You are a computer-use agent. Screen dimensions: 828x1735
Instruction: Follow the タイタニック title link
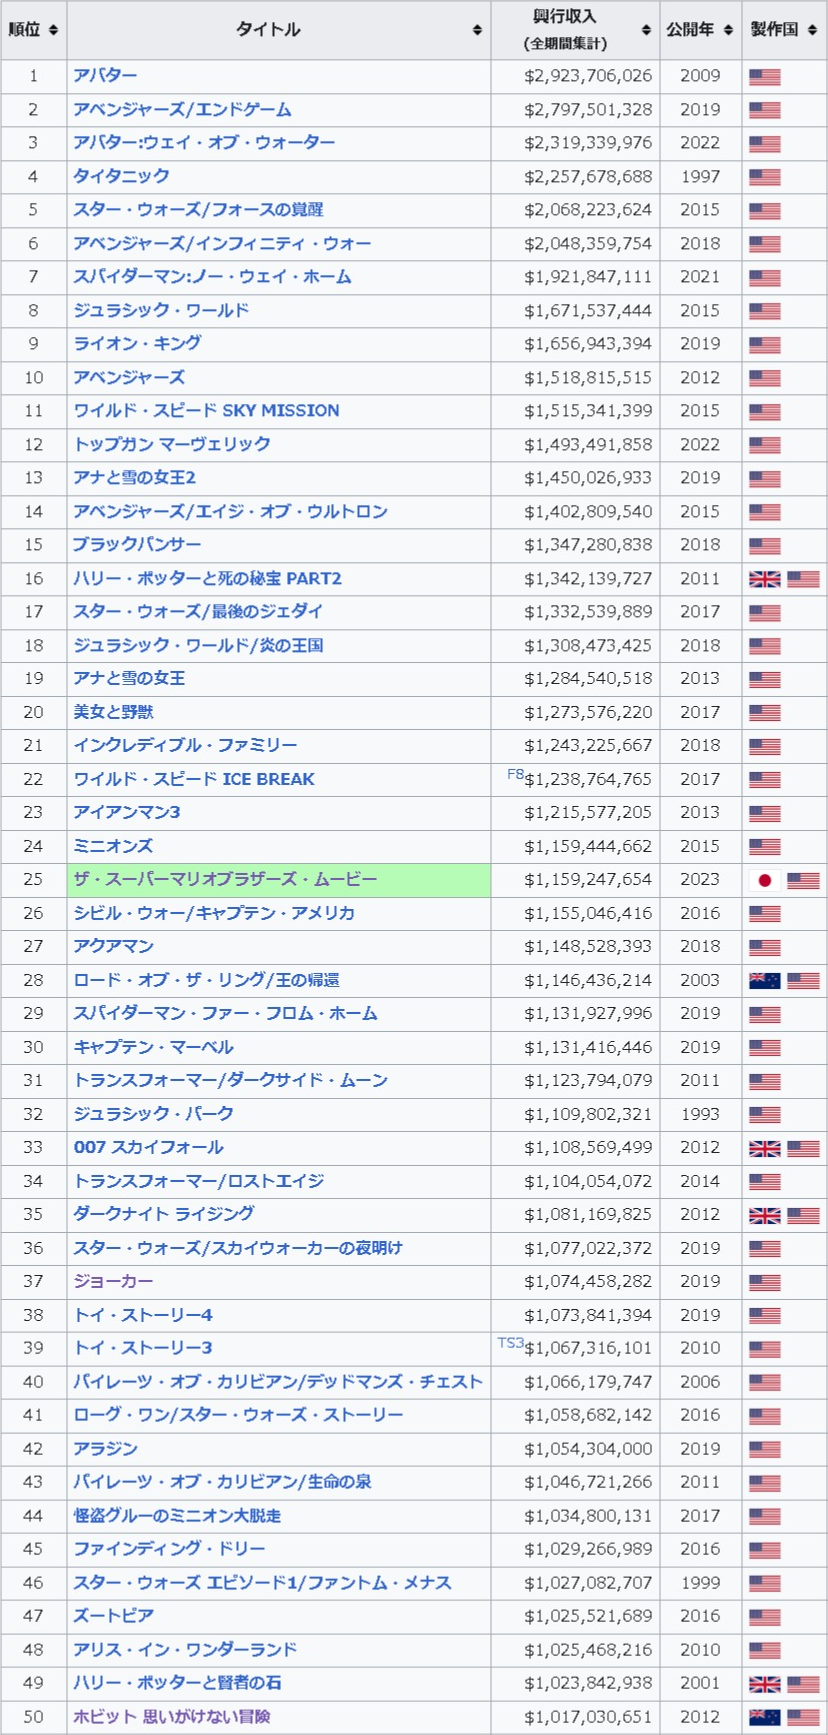point(121,176)
